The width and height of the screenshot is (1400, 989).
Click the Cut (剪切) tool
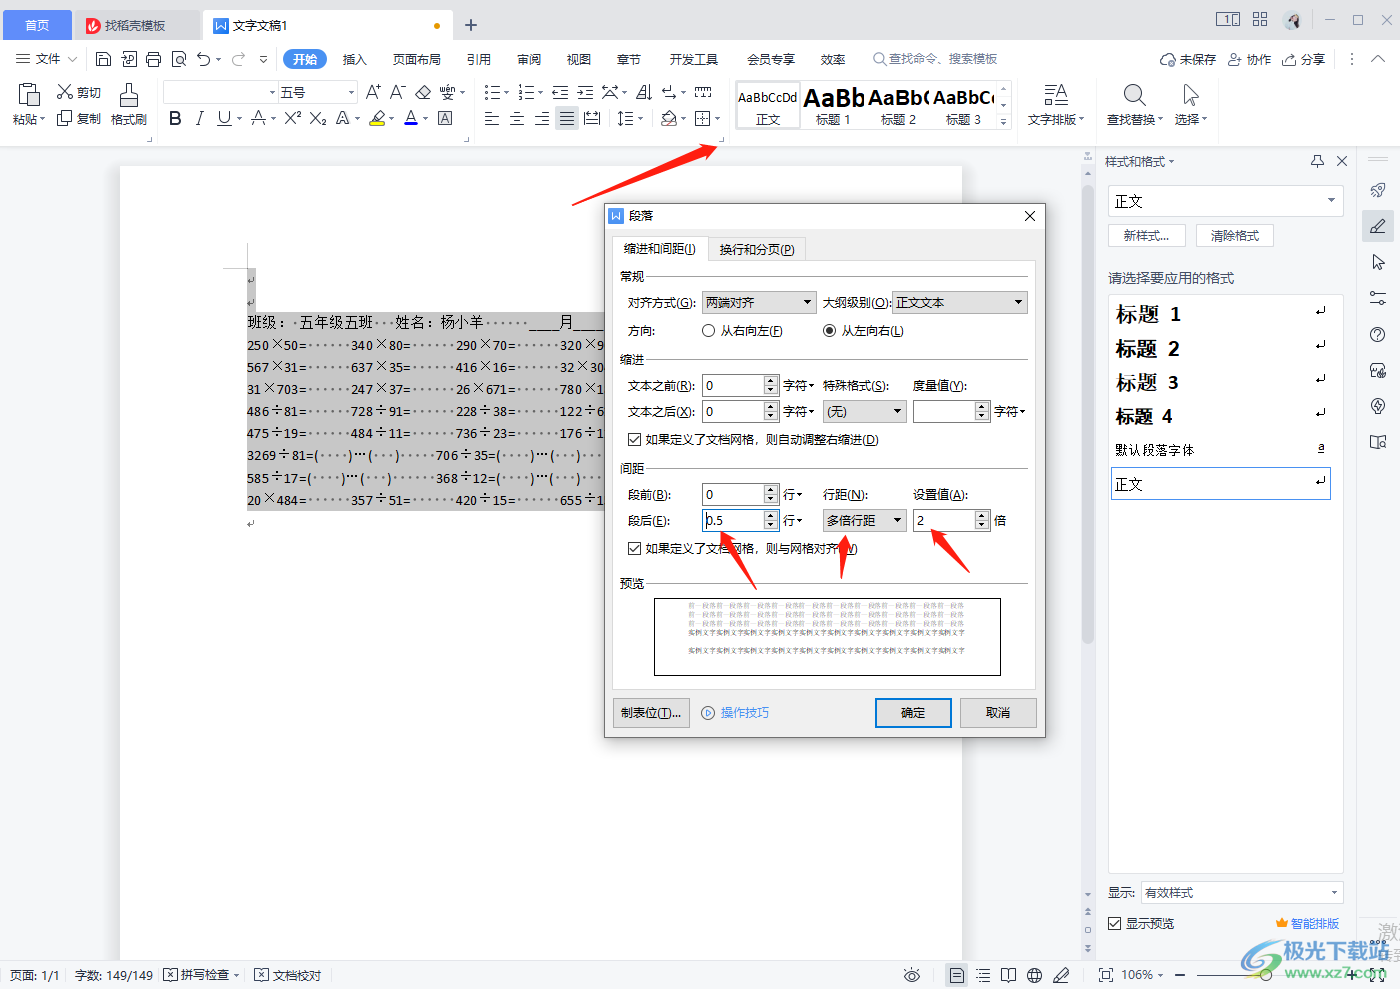78,92
